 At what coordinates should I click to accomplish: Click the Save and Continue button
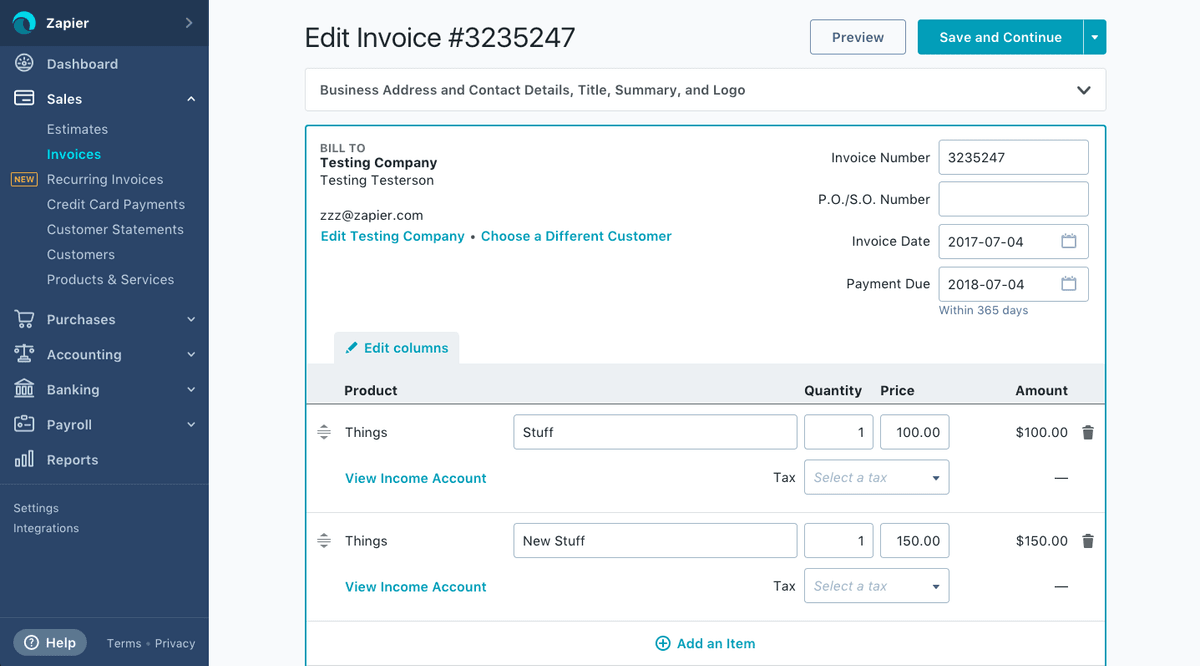pyautogui.click(x=1000, y=37)
